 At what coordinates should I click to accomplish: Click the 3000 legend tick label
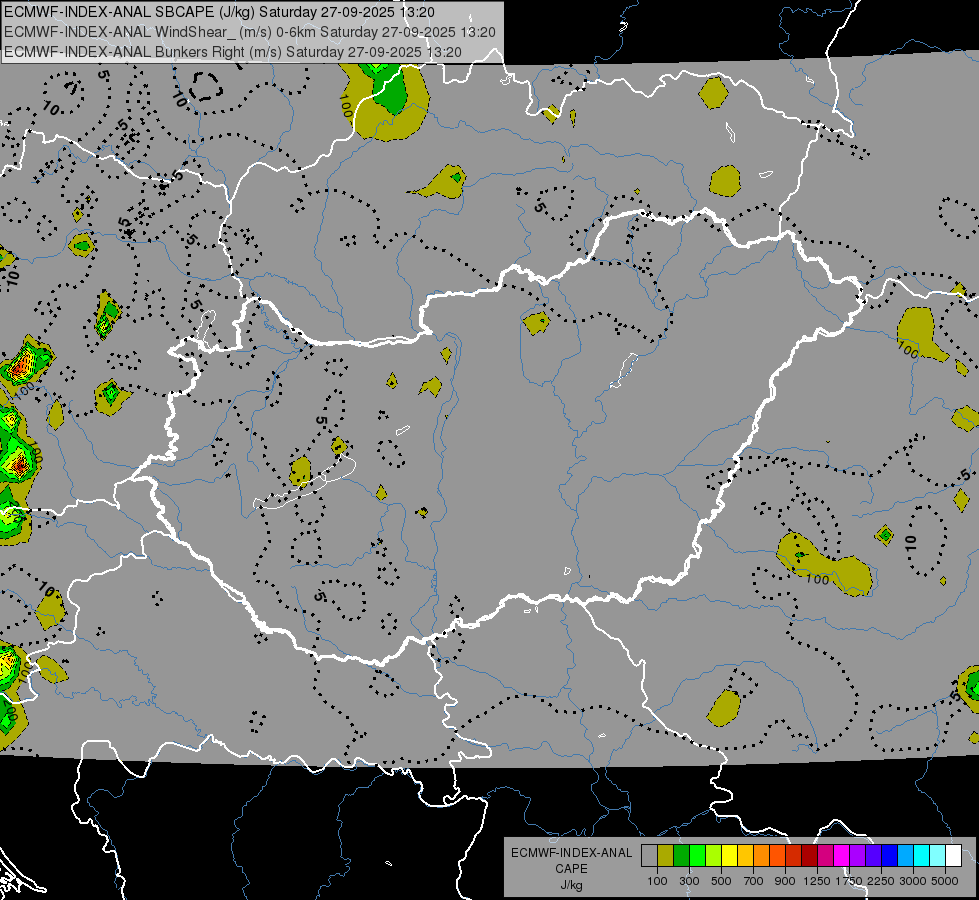coord(913,881)
